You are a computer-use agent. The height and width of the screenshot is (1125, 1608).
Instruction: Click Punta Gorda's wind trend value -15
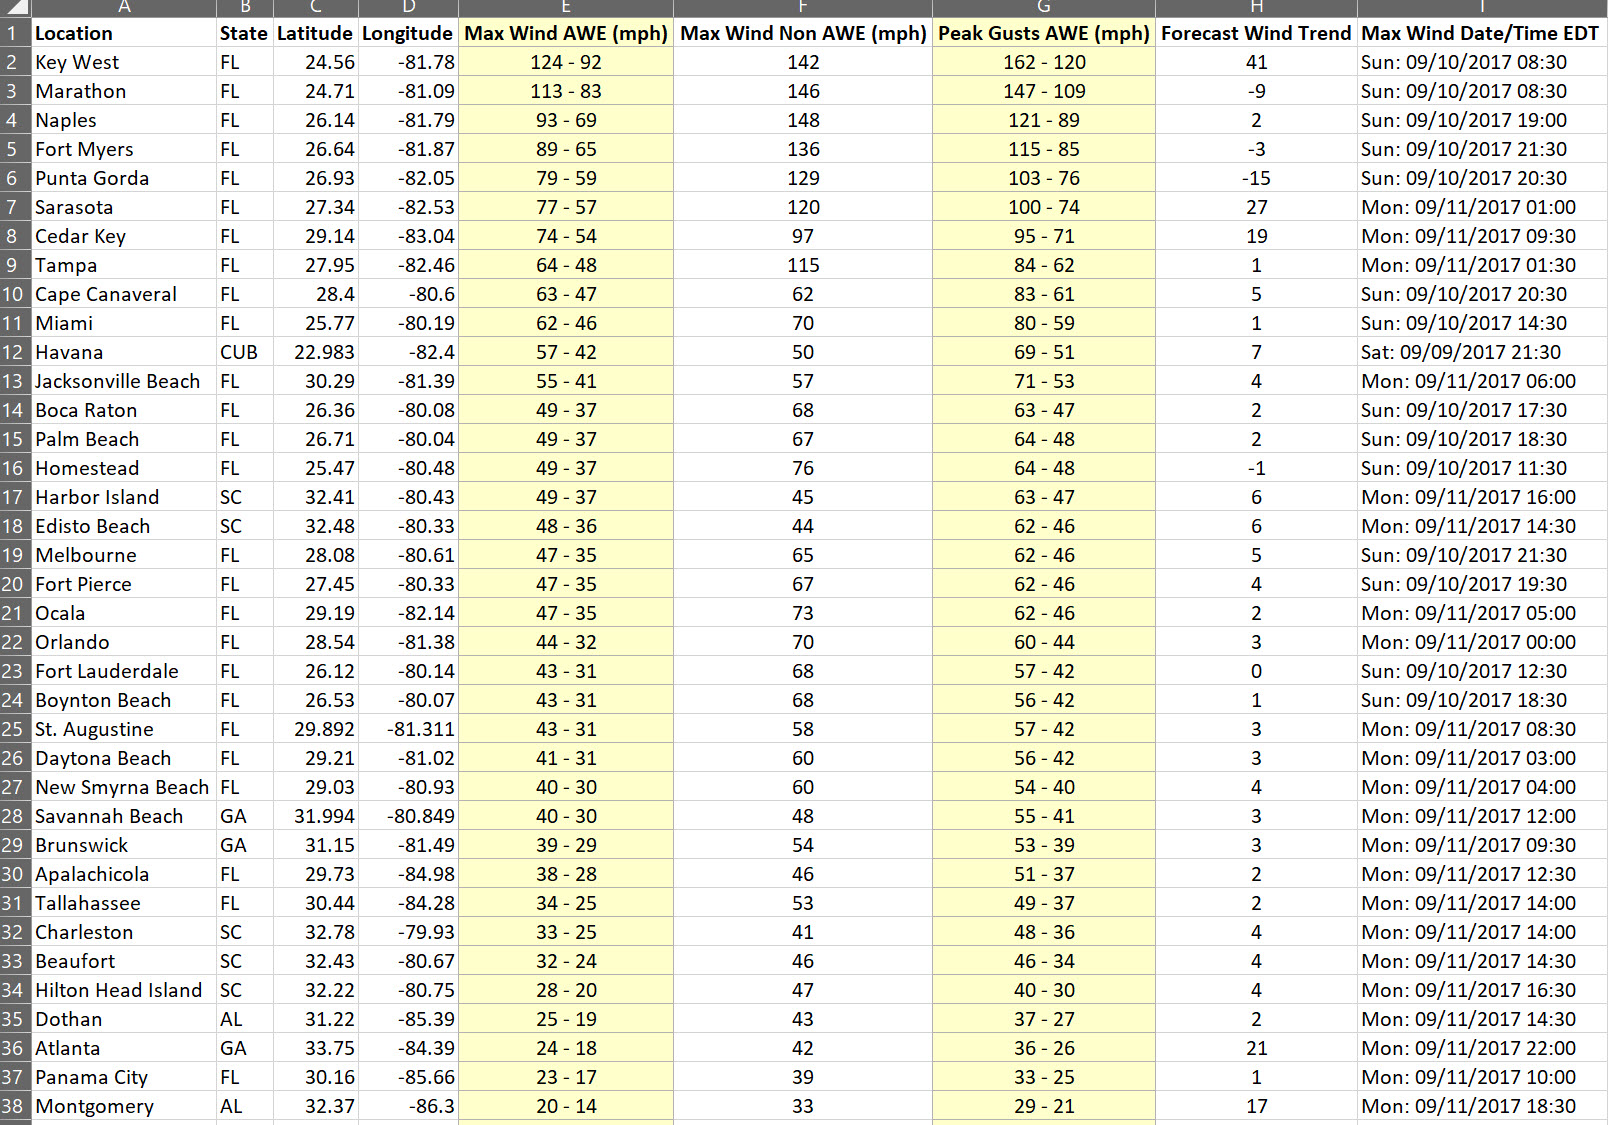1255,178
